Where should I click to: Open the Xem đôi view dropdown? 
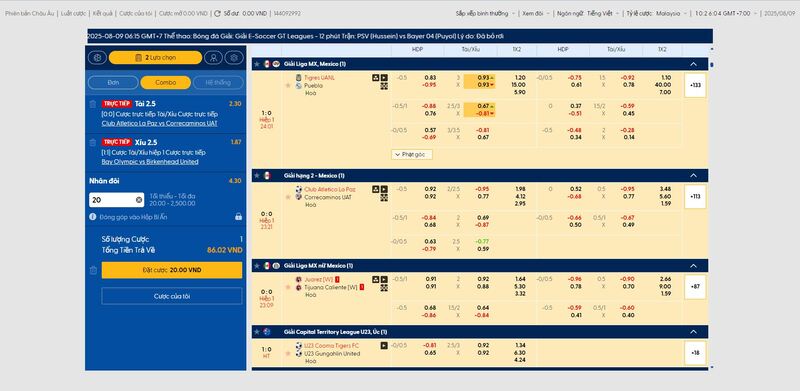(x=536, y=14)
